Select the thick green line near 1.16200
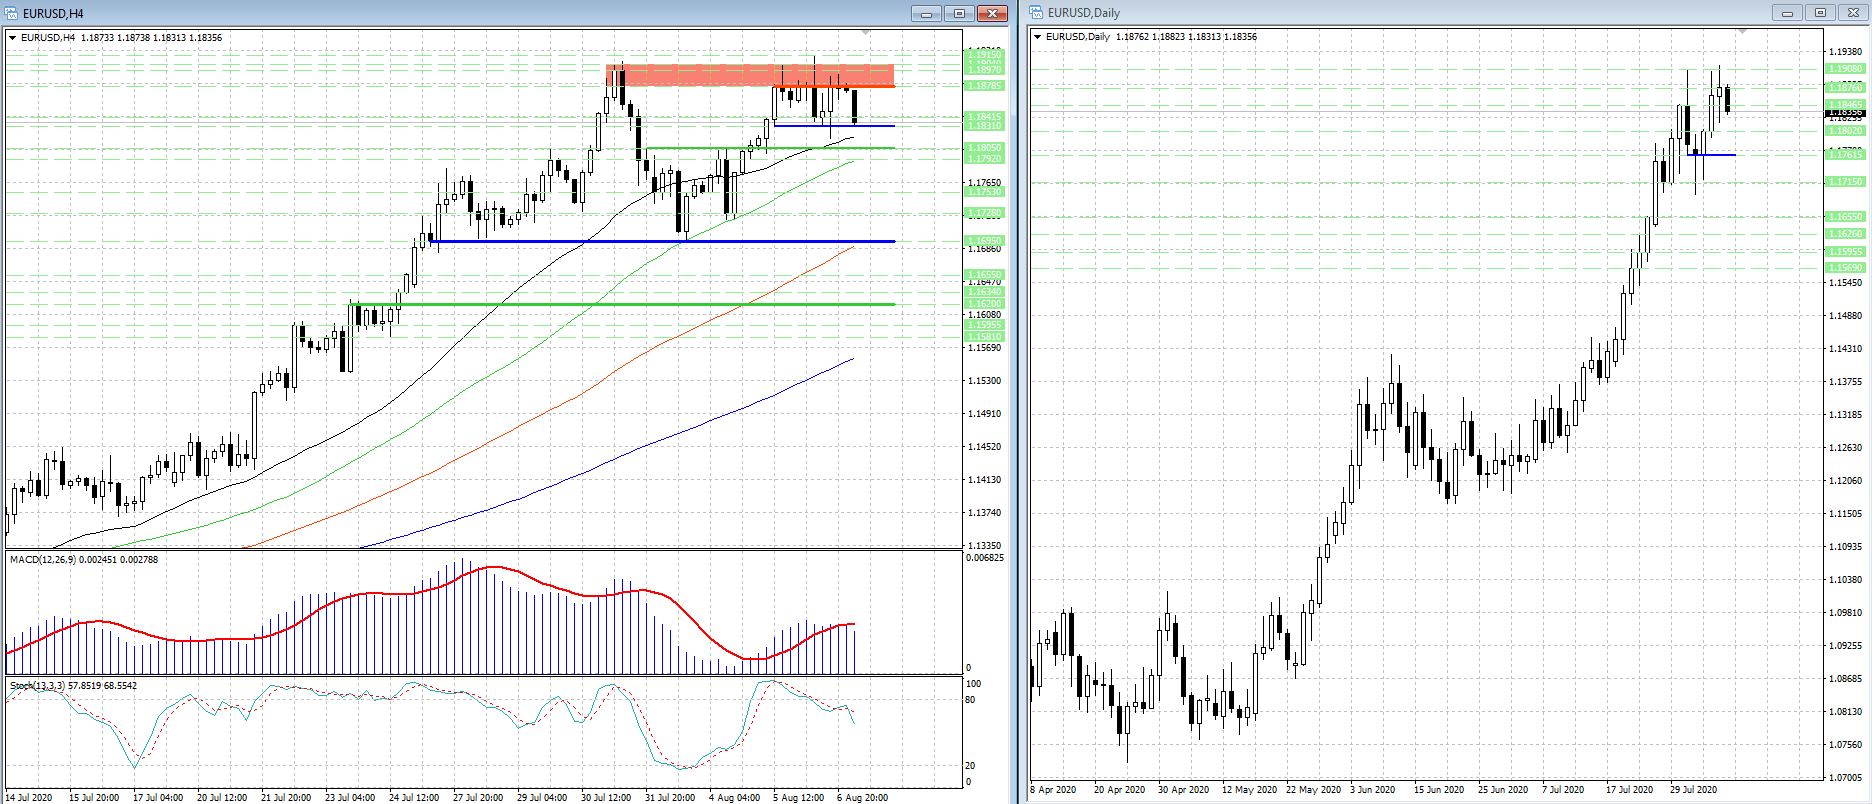 click(x=600, y=304)
